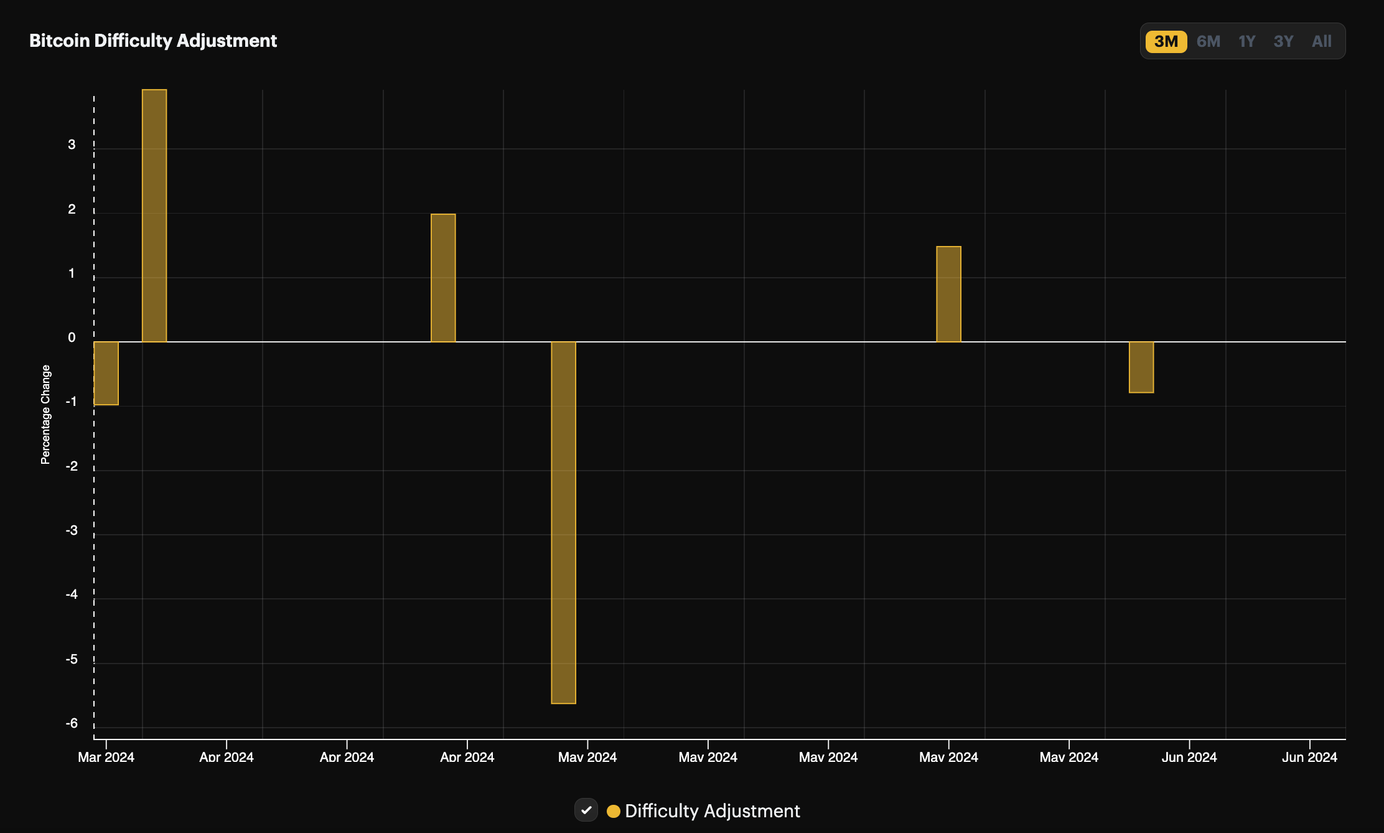Choose the 3Y time range
Viewport: 1384px width, 833px height.
click(1283, 41)
